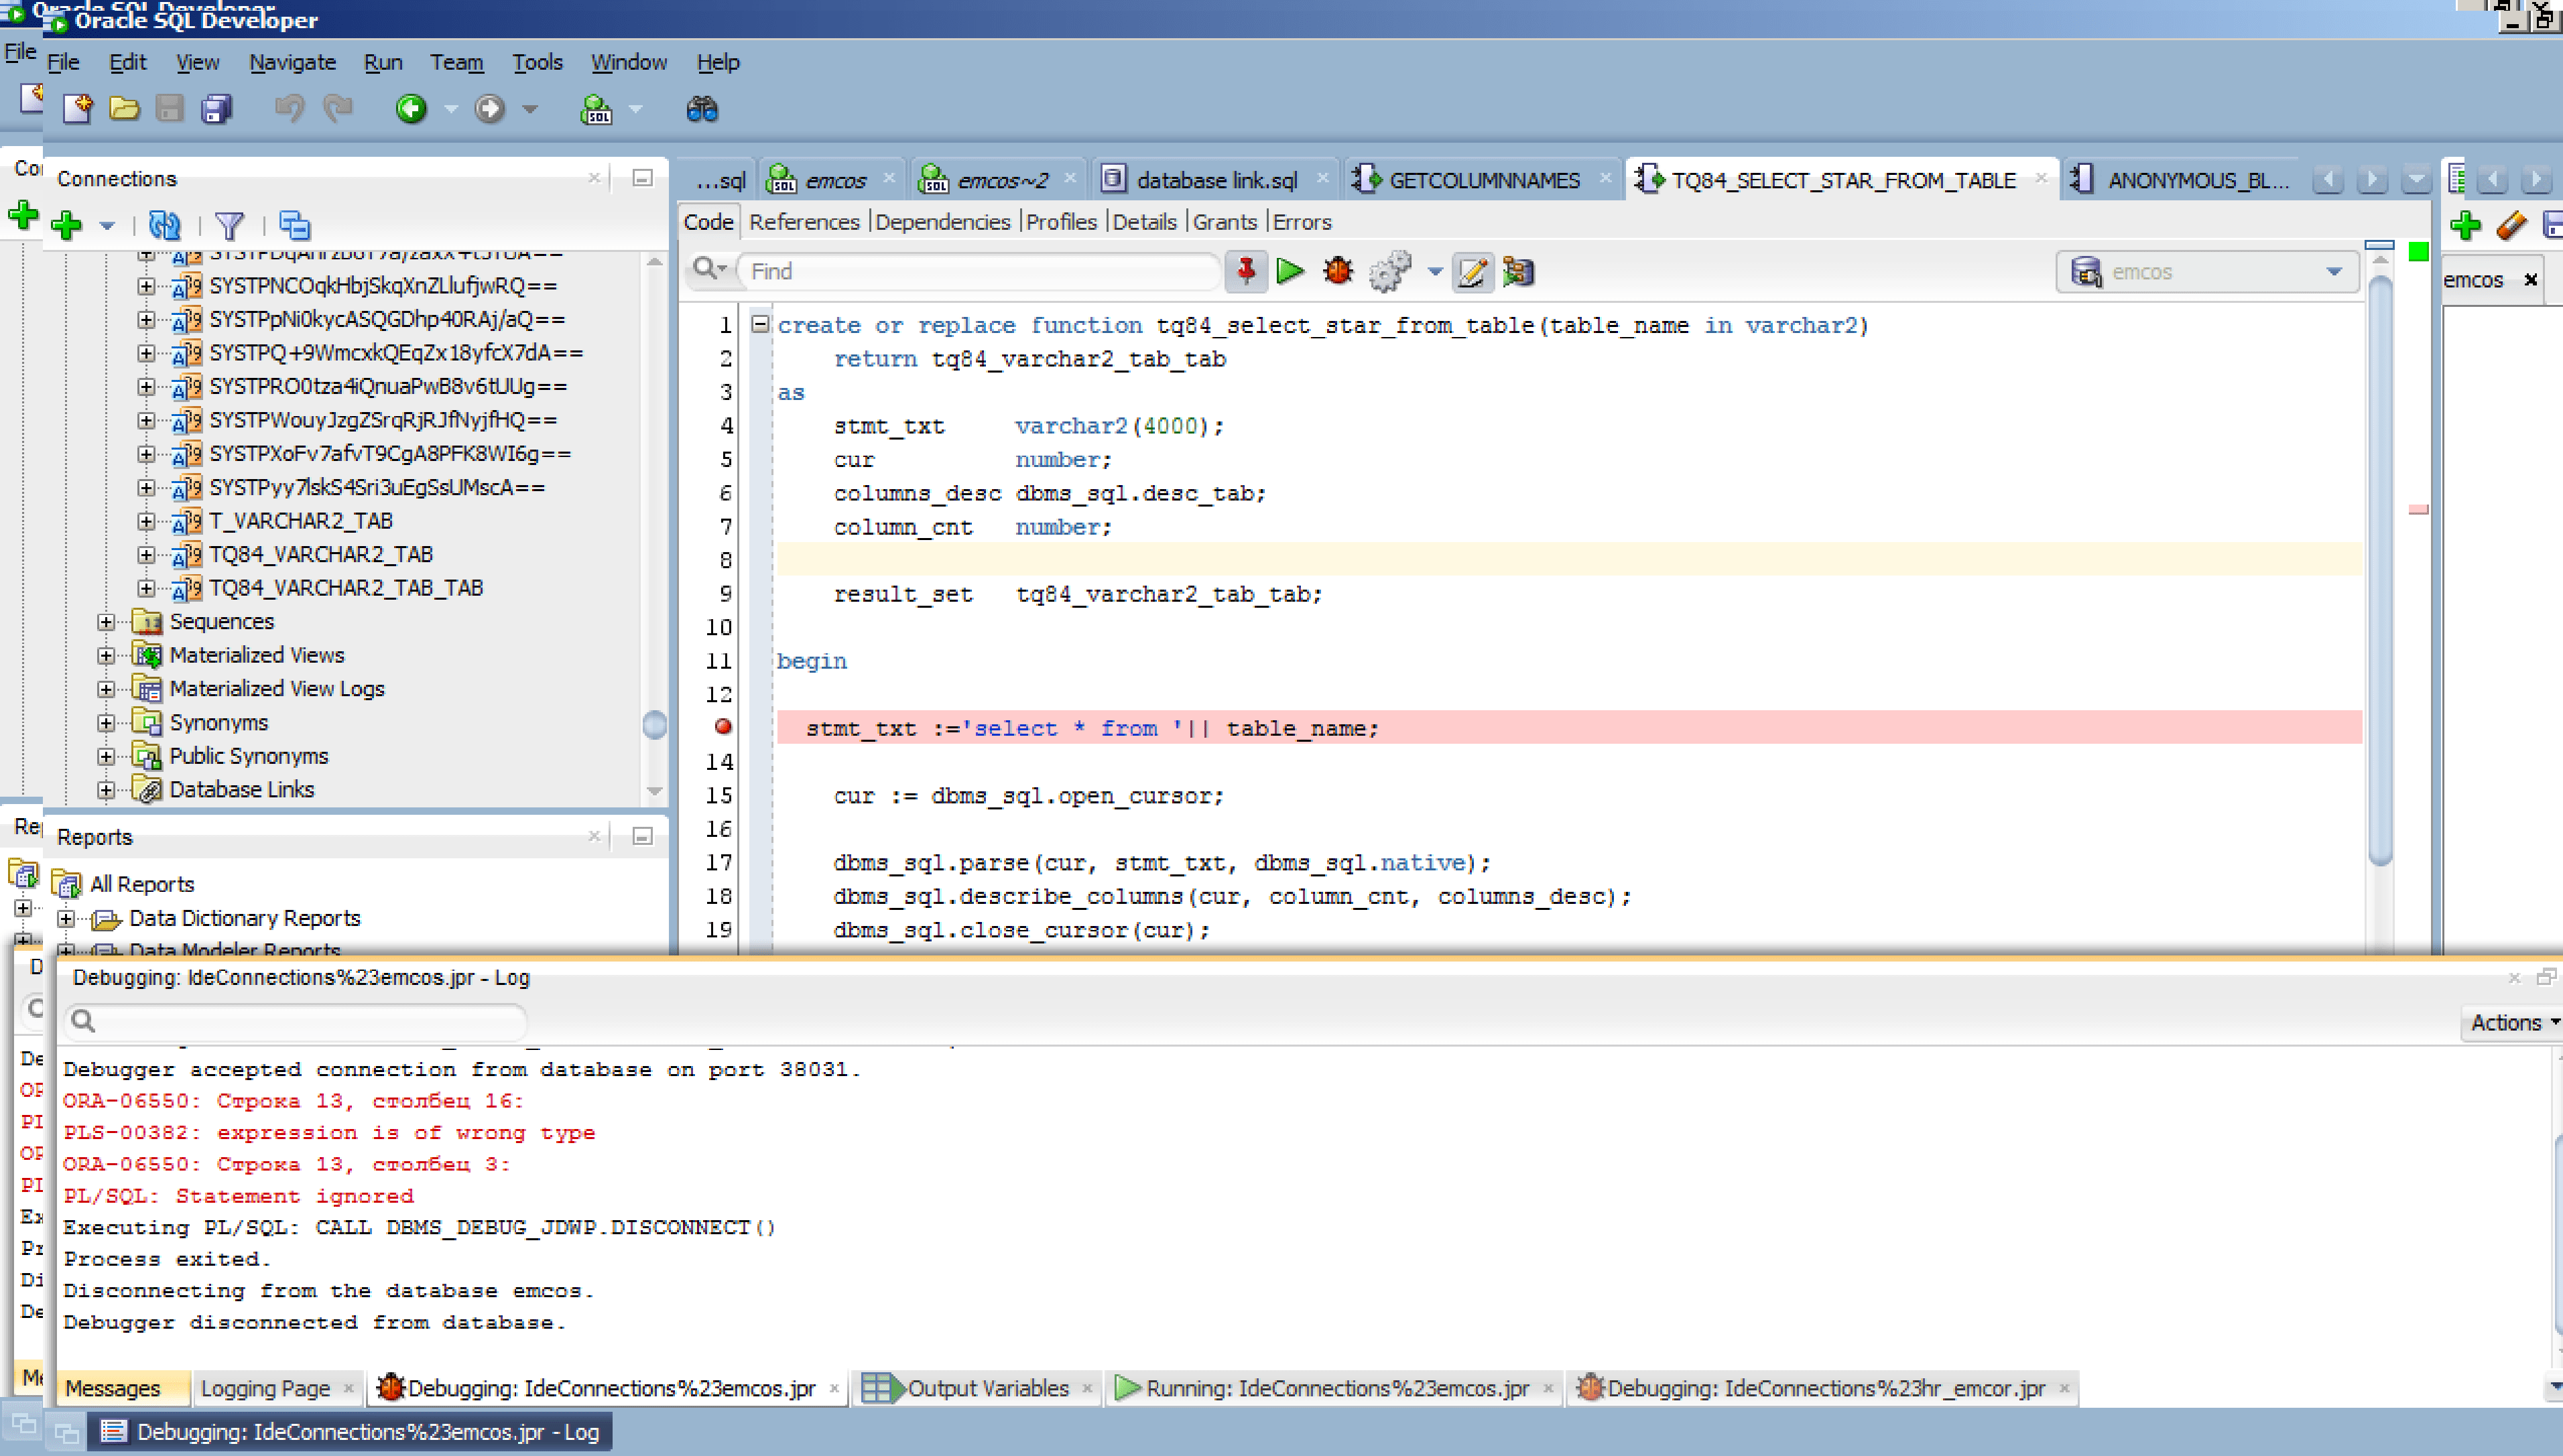Open the Navigate menu
The image size is (2563, 1456).
[292, 62]
